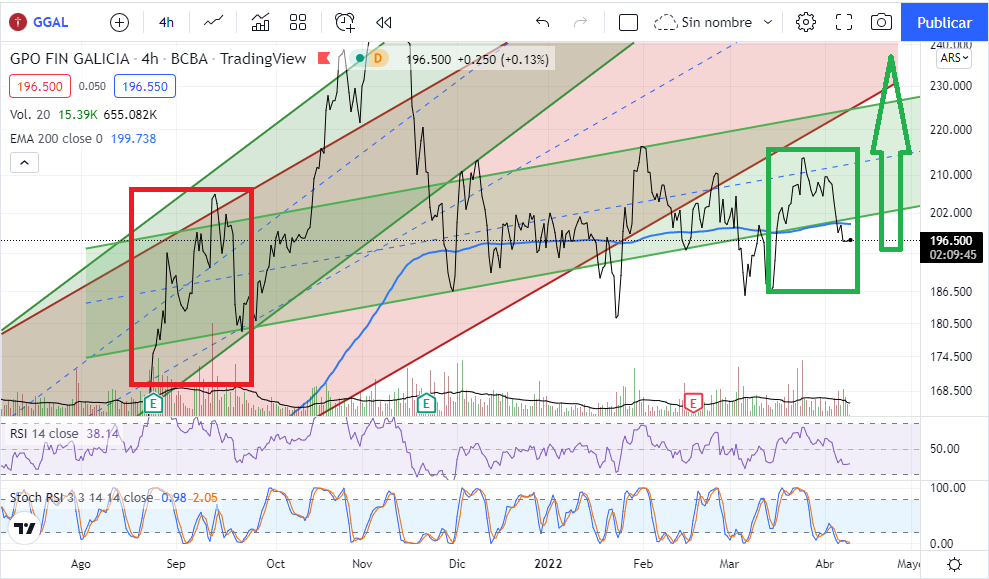Choose a chart layout setup

[x=628, y=23]
